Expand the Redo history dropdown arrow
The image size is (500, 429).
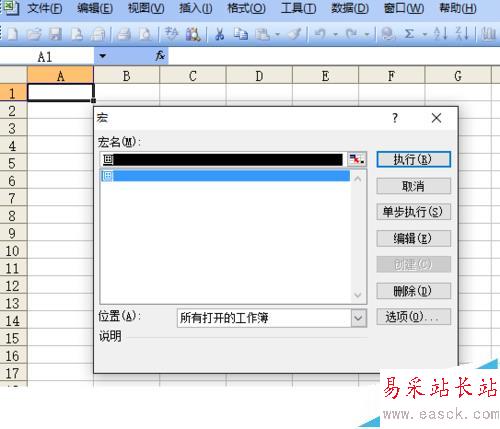367,34
